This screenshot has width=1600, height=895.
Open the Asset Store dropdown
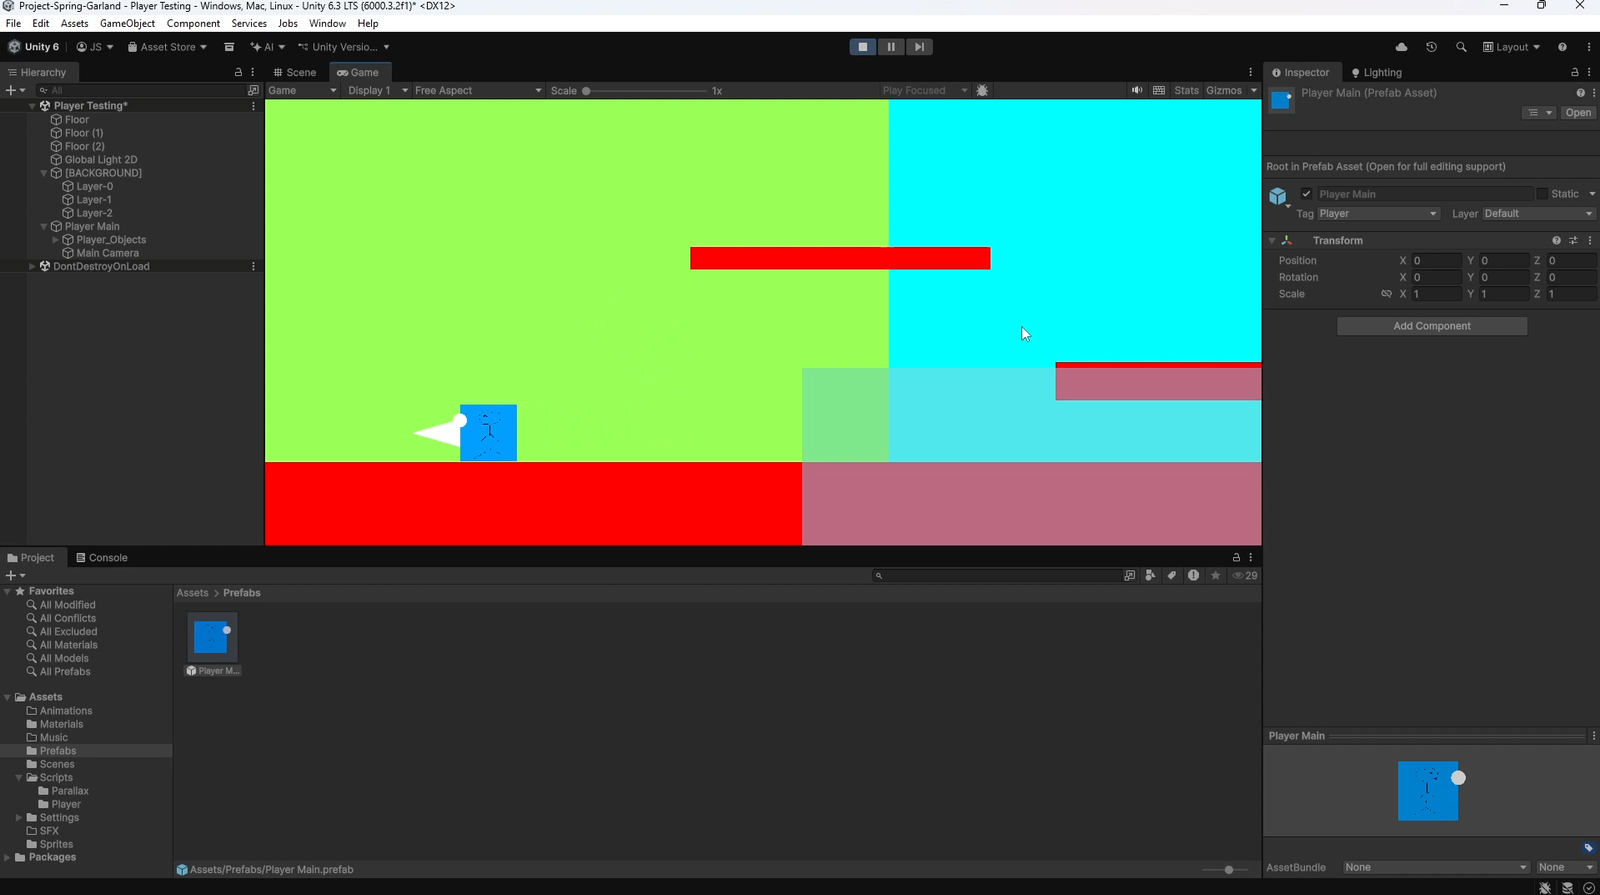pos(167,47)
